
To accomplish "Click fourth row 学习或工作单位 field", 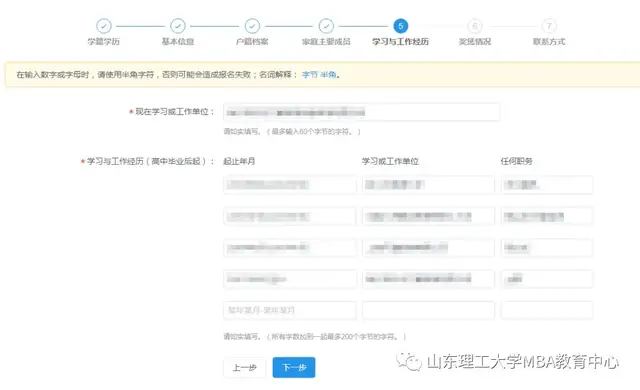I will pos(428,279).
